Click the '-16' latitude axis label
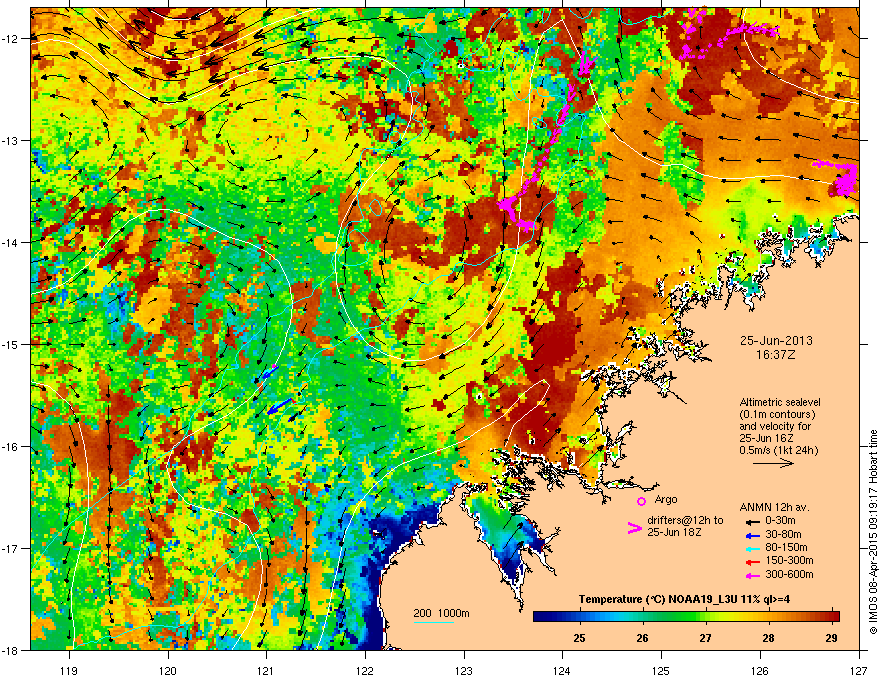 [11, 447]
